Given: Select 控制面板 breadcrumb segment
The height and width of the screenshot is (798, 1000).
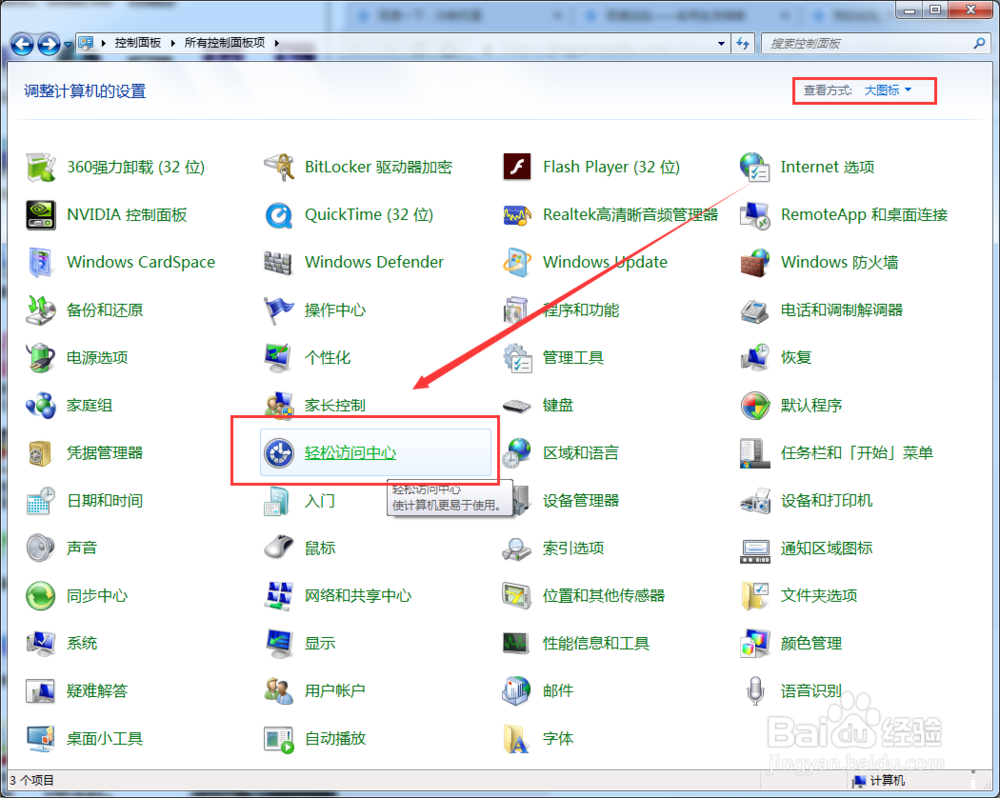Looking at the screenshot, I should tap(138, 43).
